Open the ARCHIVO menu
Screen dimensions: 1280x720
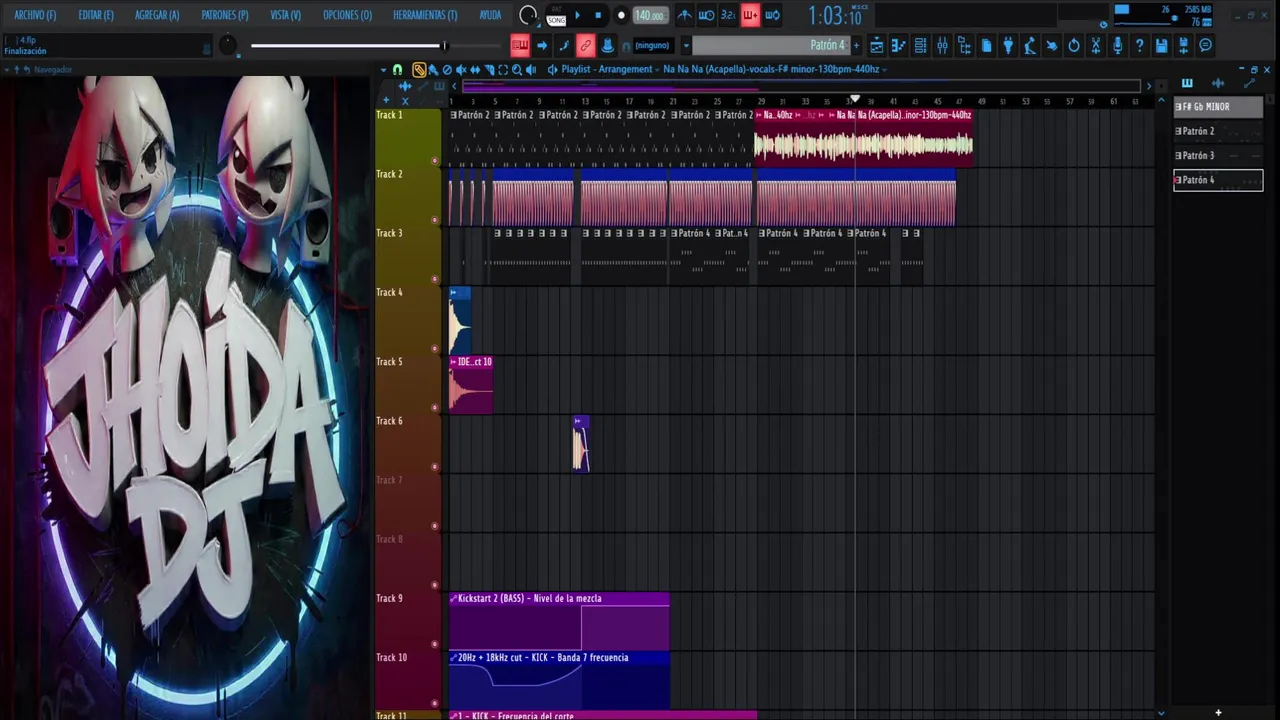[35, 15]
